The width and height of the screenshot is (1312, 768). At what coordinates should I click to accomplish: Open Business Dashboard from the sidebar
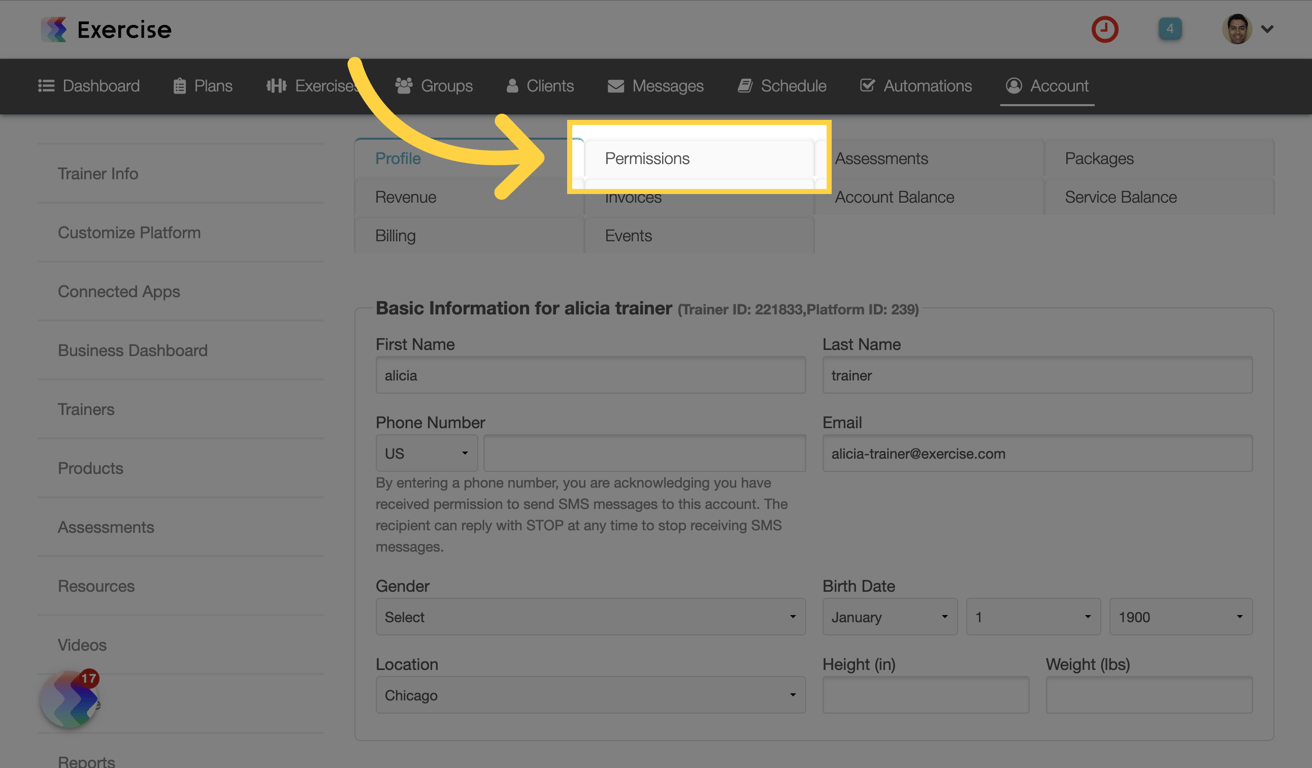tap(132, 350)
